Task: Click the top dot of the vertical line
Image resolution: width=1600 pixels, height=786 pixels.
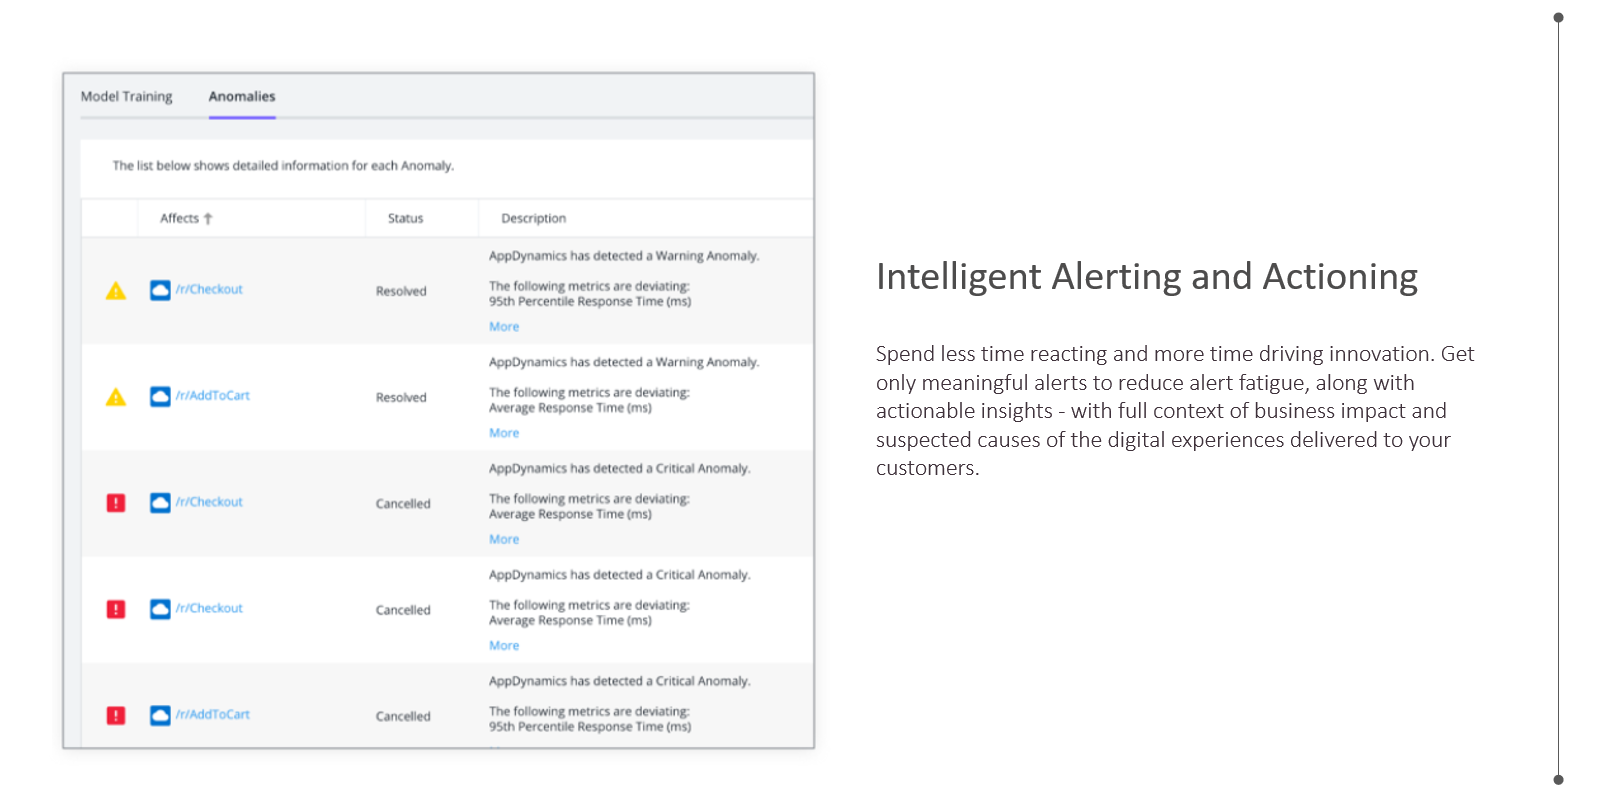Action: pyautogui.click(x=1558, y=17)
